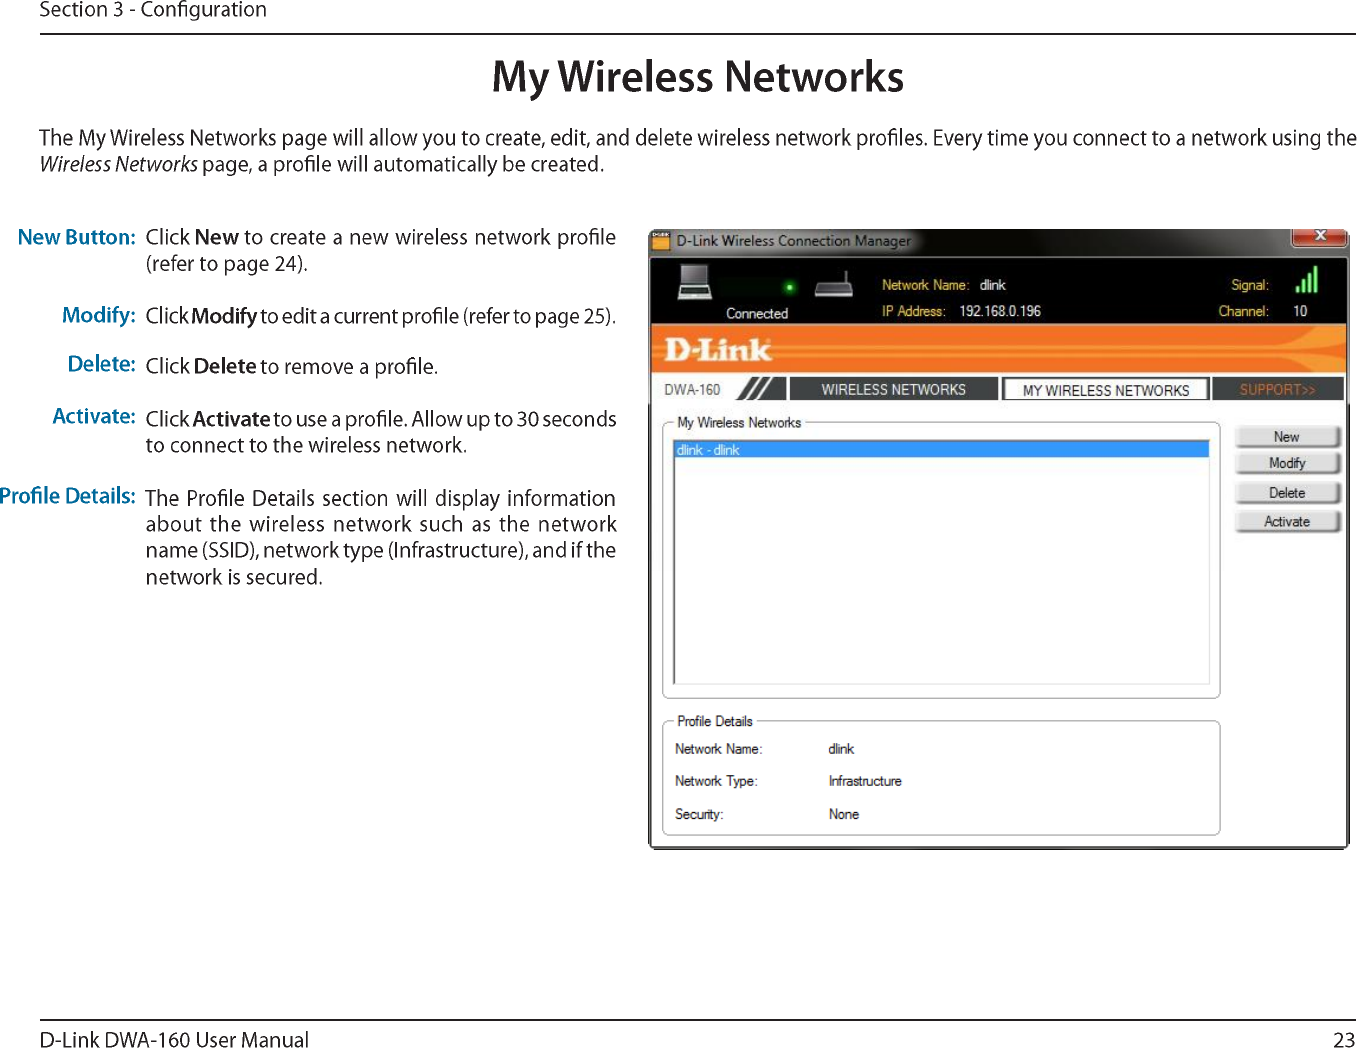Click the window title 'D-Link Wireless Connection Manager'
The width and height of the screenshot is (1357, 1048).
(793, 241)
